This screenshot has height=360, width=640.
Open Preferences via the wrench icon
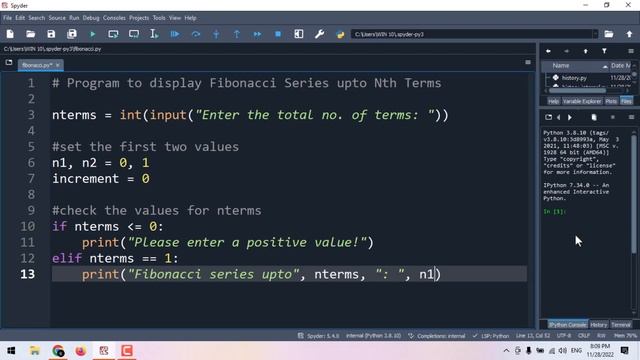click(x=320, y=34)
